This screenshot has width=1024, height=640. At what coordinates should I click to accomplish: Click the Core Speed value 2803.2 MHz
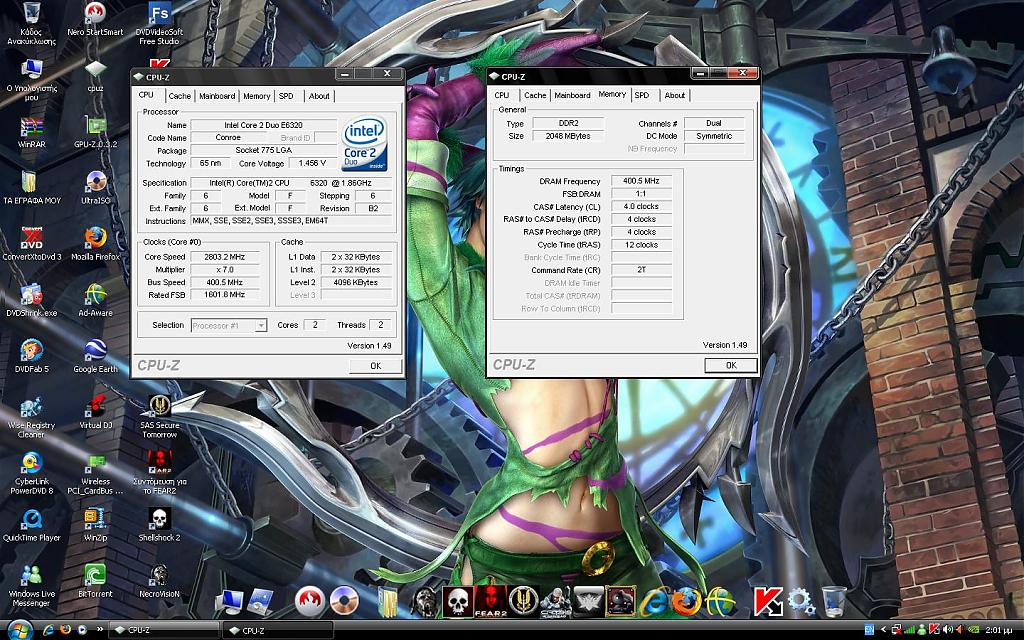click(224, 257)
